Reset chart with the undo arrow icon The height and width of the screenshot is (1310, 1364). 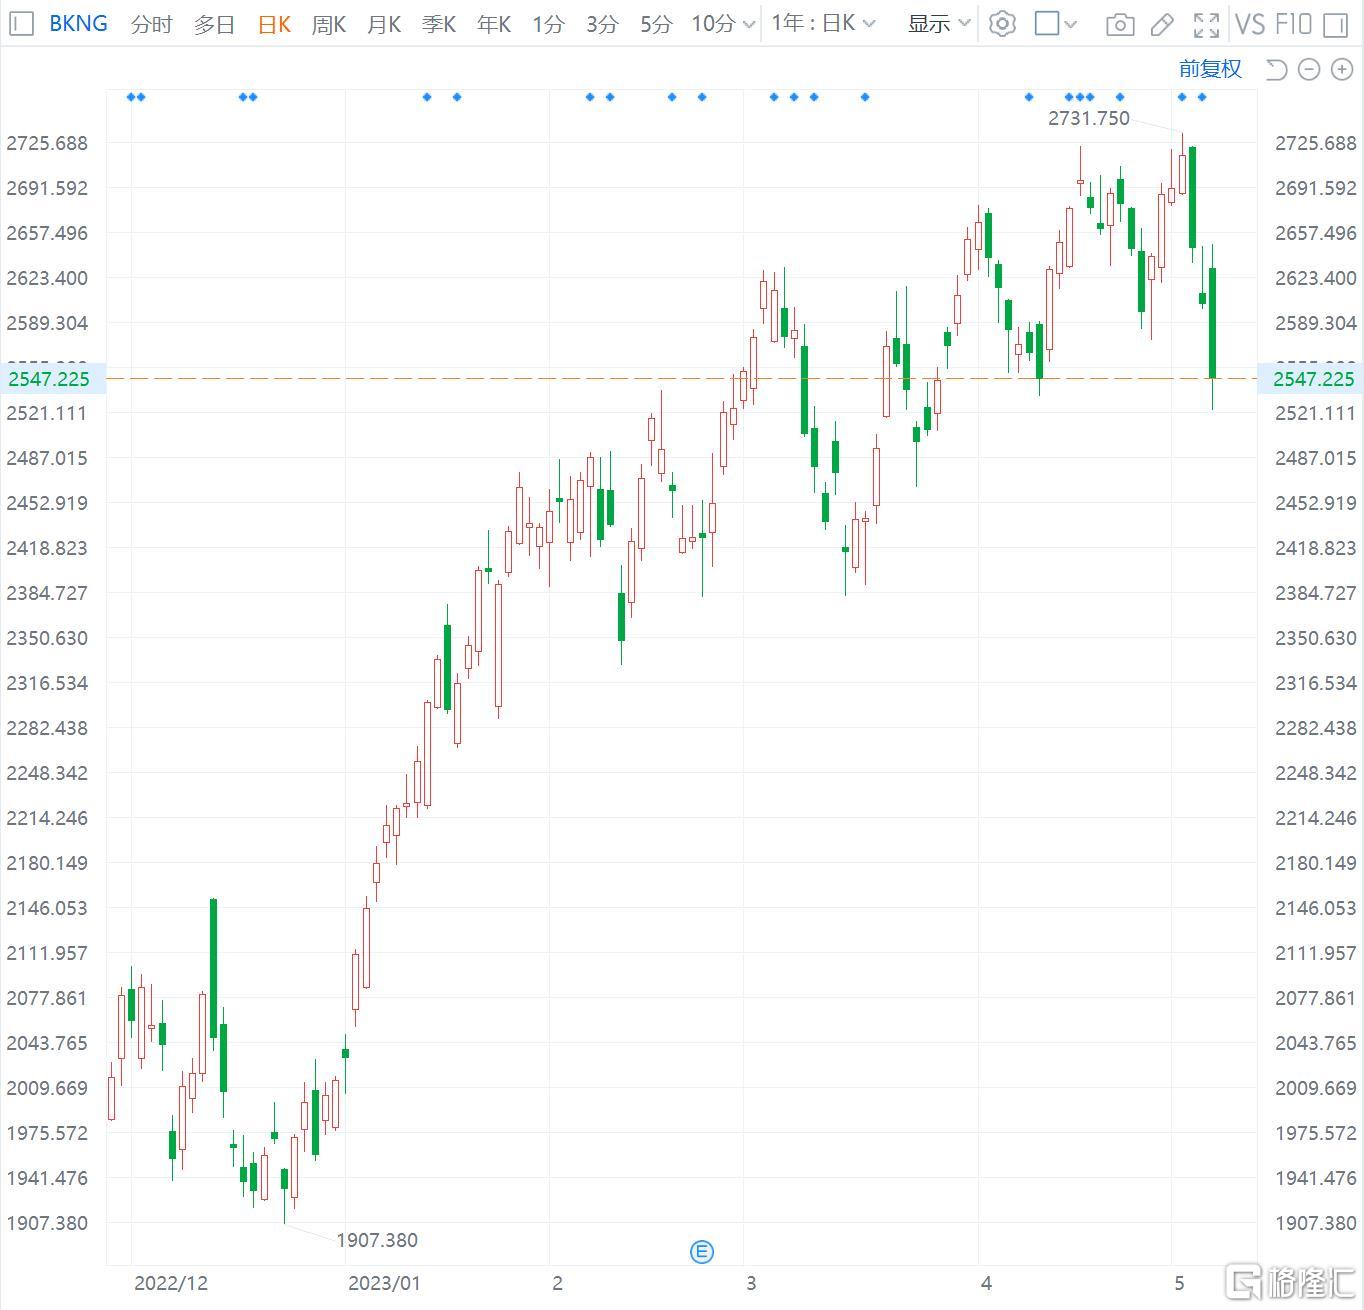point(1276,69)
